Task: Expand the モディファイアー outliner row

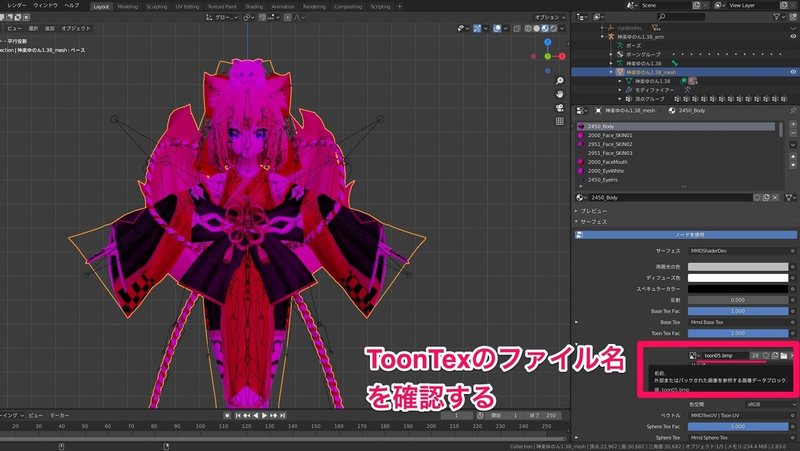Action: click(x=620, y=90)
